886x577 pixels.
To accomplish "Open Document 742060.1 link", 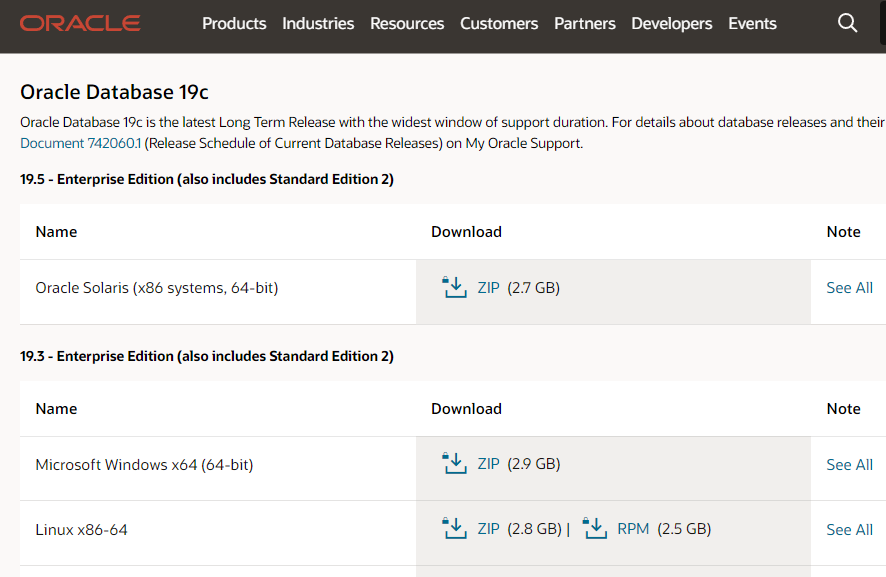I will coord(80,143).
